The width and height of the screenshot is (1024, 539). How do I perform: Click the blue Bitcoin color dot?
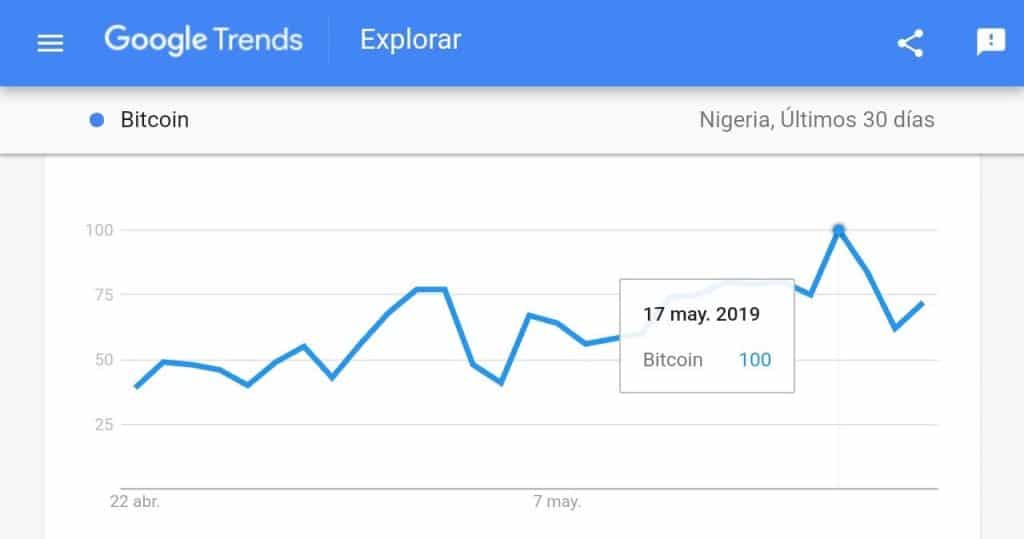tap(97, 121)
